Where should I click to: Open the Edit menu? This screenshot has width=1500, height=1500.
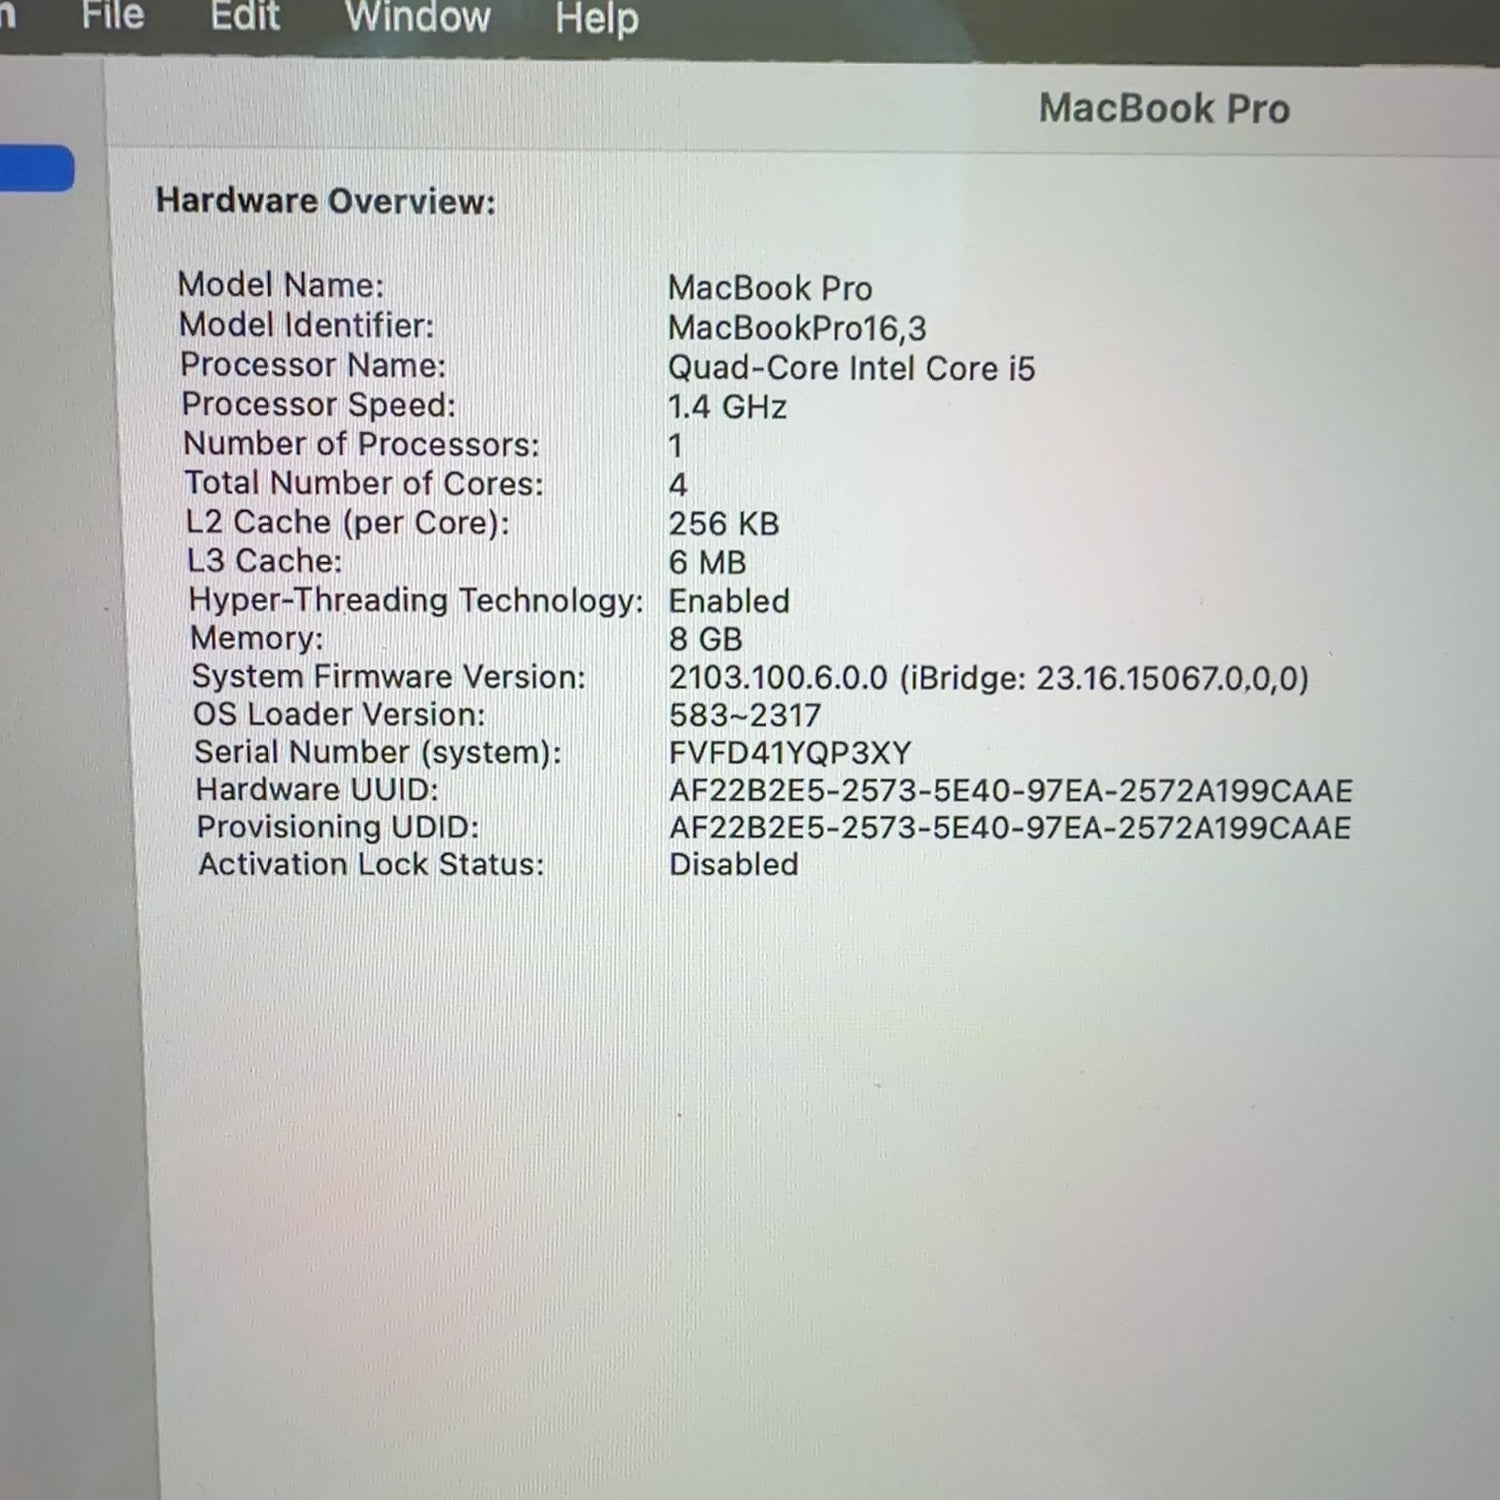(x=245, y=17)
